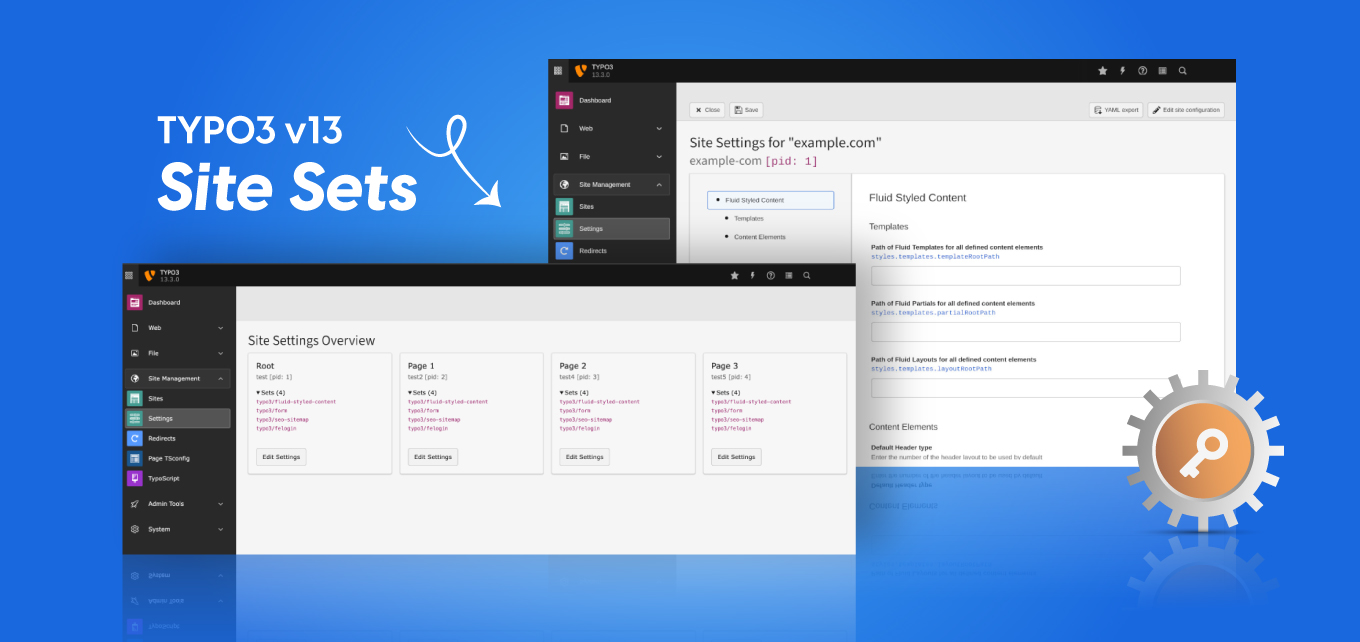Viewport: 1360px width, 642px height.
Task: Open the search icon in the top bar
Action: click(x=806, y=275)
